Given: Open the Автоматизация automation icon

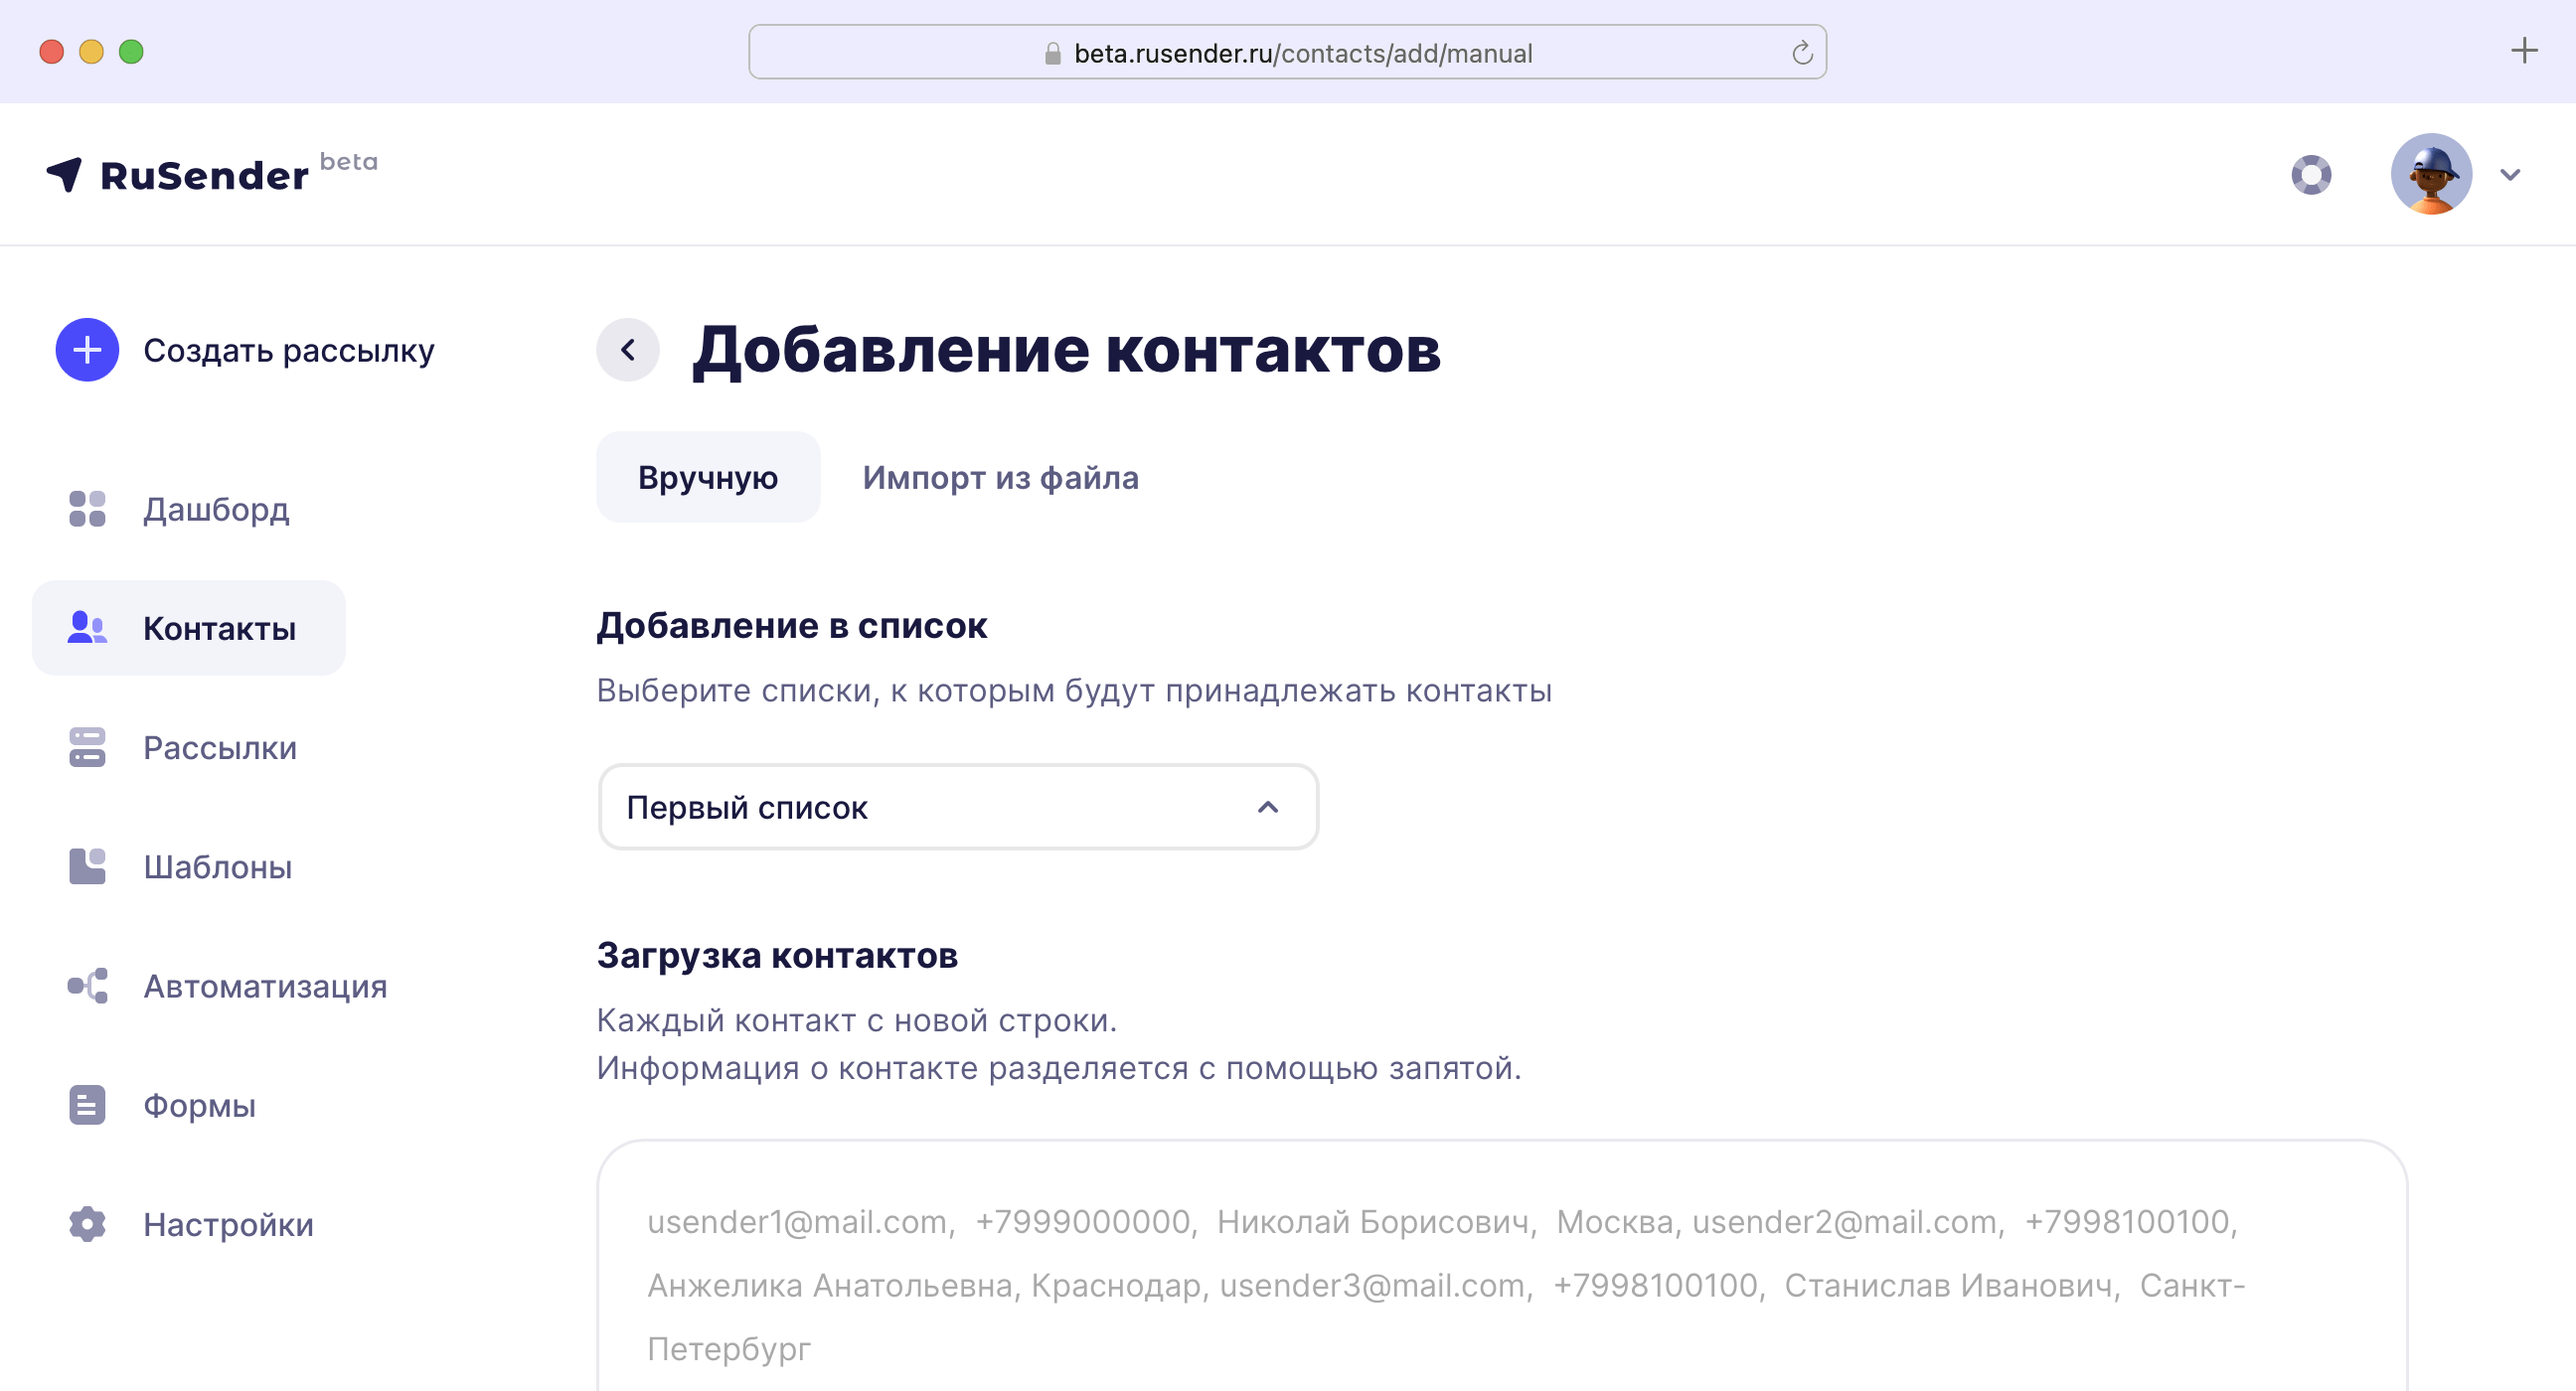Looking at the screenshot, I should [87, 986].
